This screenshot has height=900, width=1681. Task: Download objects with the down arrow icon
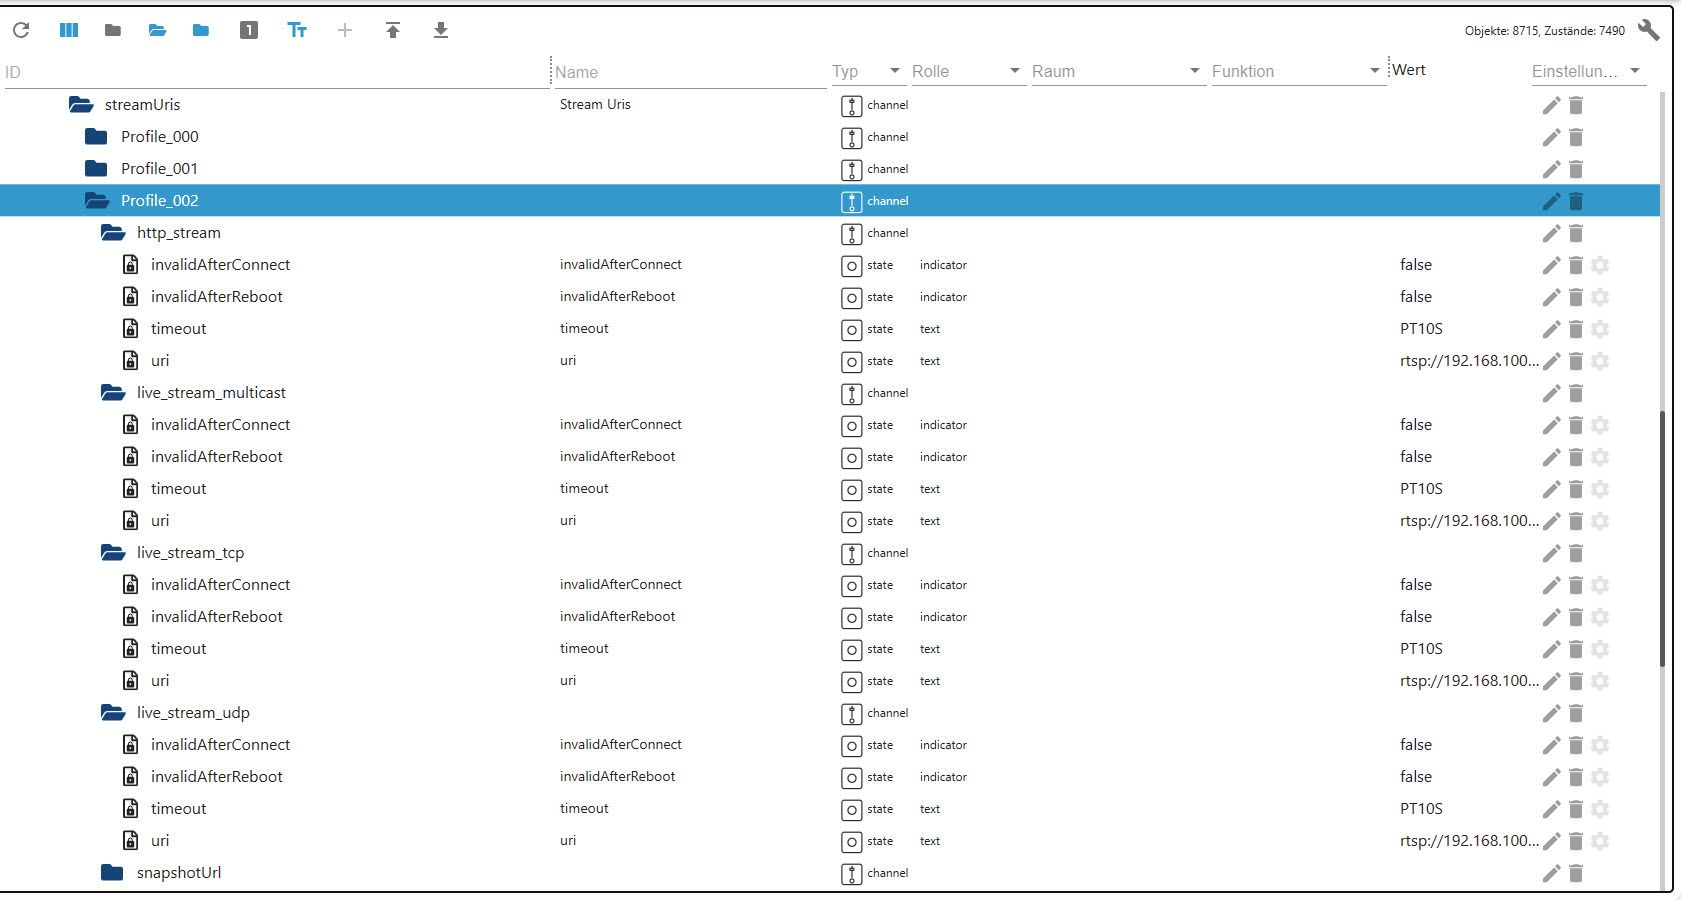pos(441,30)
